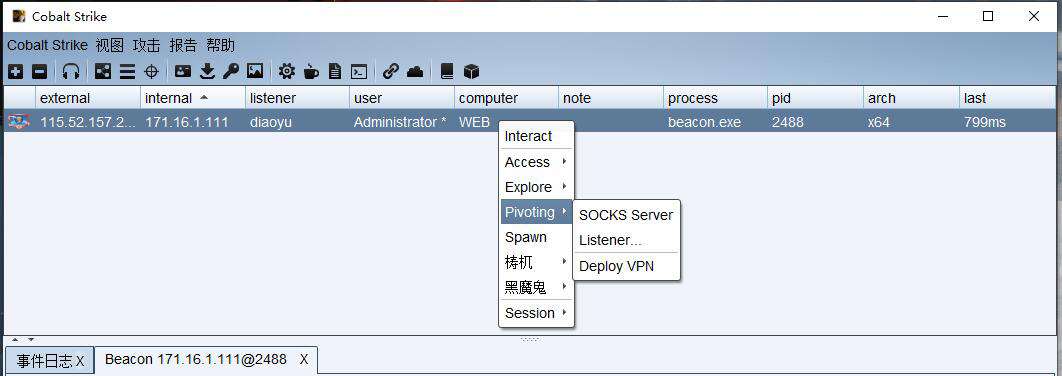The width and height of the screenshot is (1062, 376).
Task: Click the beacon.exe process cell
Action: [x=715, y=122]
